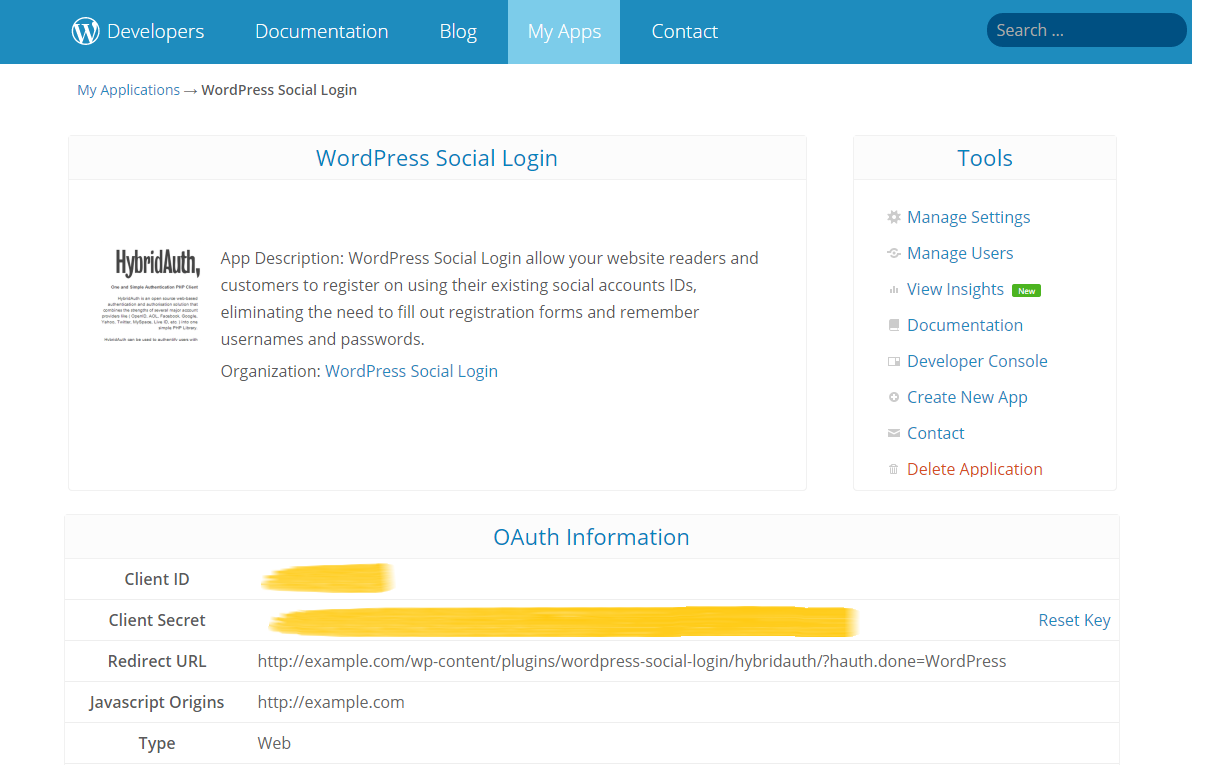Click the console icon beside Developer Console
The width and height of the screenshot is (1216, 780).
[894, 361]
